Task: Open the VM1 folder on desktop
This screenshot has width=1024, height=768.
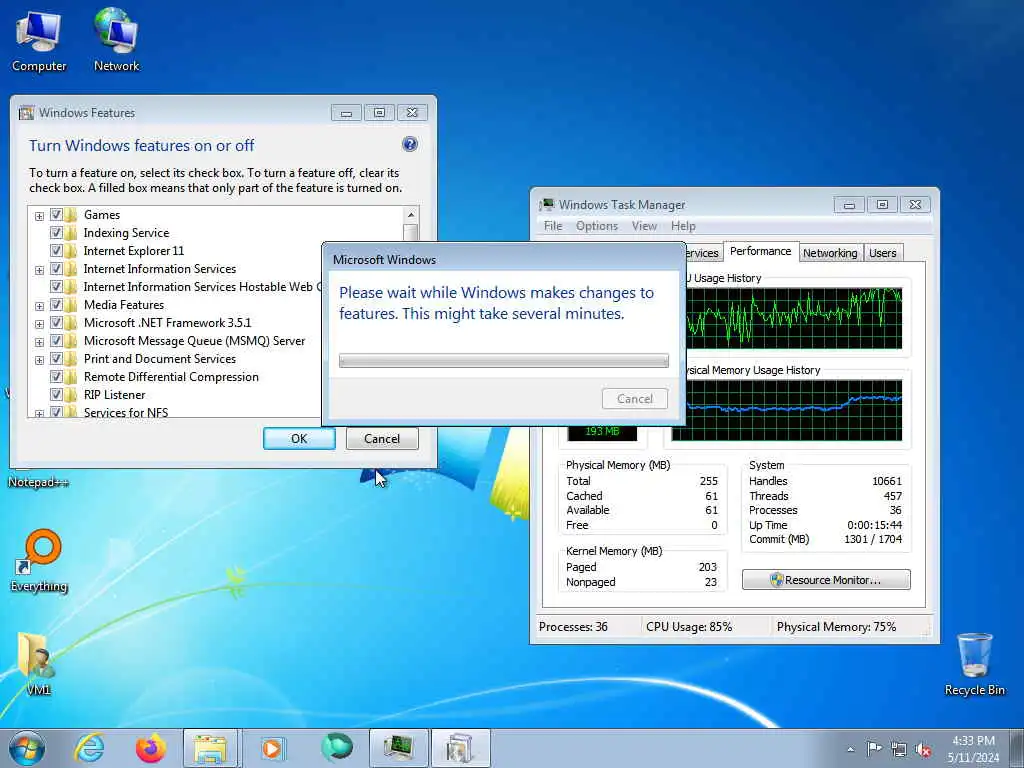Action: click(38, 663)
